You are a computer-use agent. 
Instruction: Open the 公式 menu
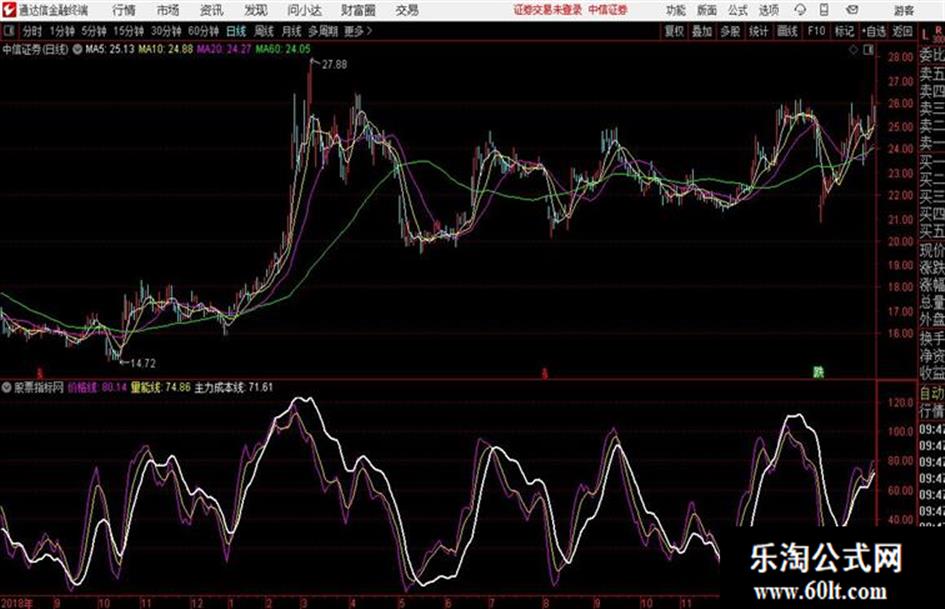point(738,10)
